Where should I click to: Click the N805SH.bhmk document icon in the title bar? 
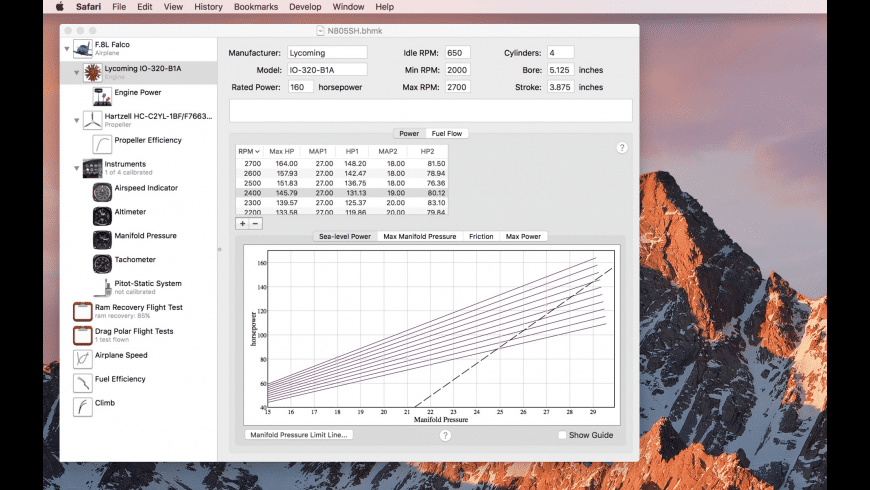tap(320, 31)
